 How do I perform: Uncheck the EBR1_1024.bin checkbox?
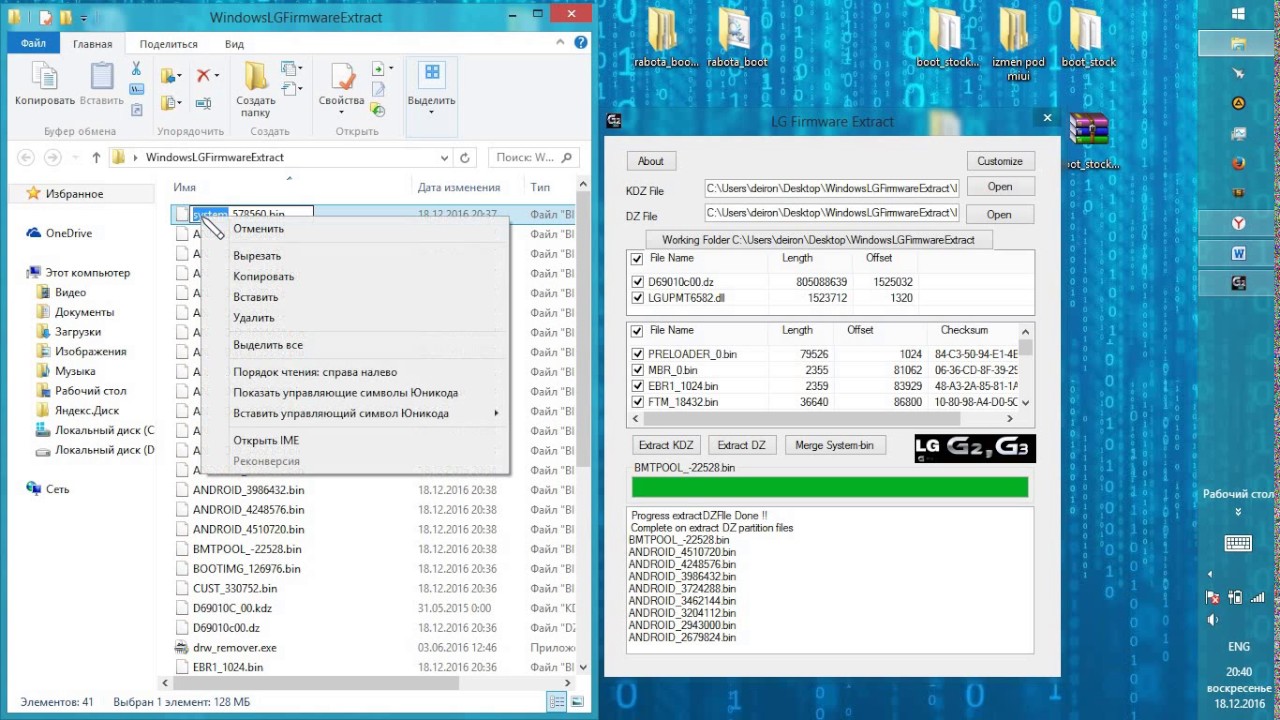(x=638, y=386)
